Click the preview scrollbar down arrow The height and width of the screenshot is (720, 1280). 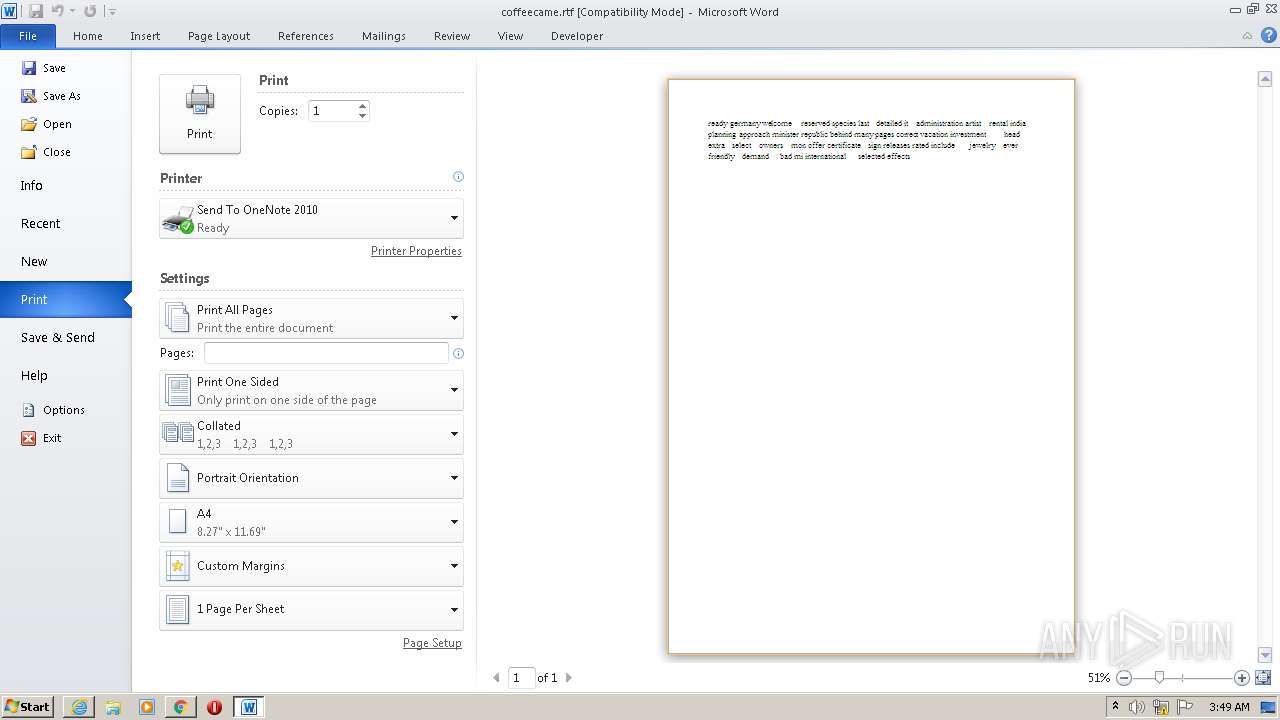pyautogui.click(x=1264, y=655)
